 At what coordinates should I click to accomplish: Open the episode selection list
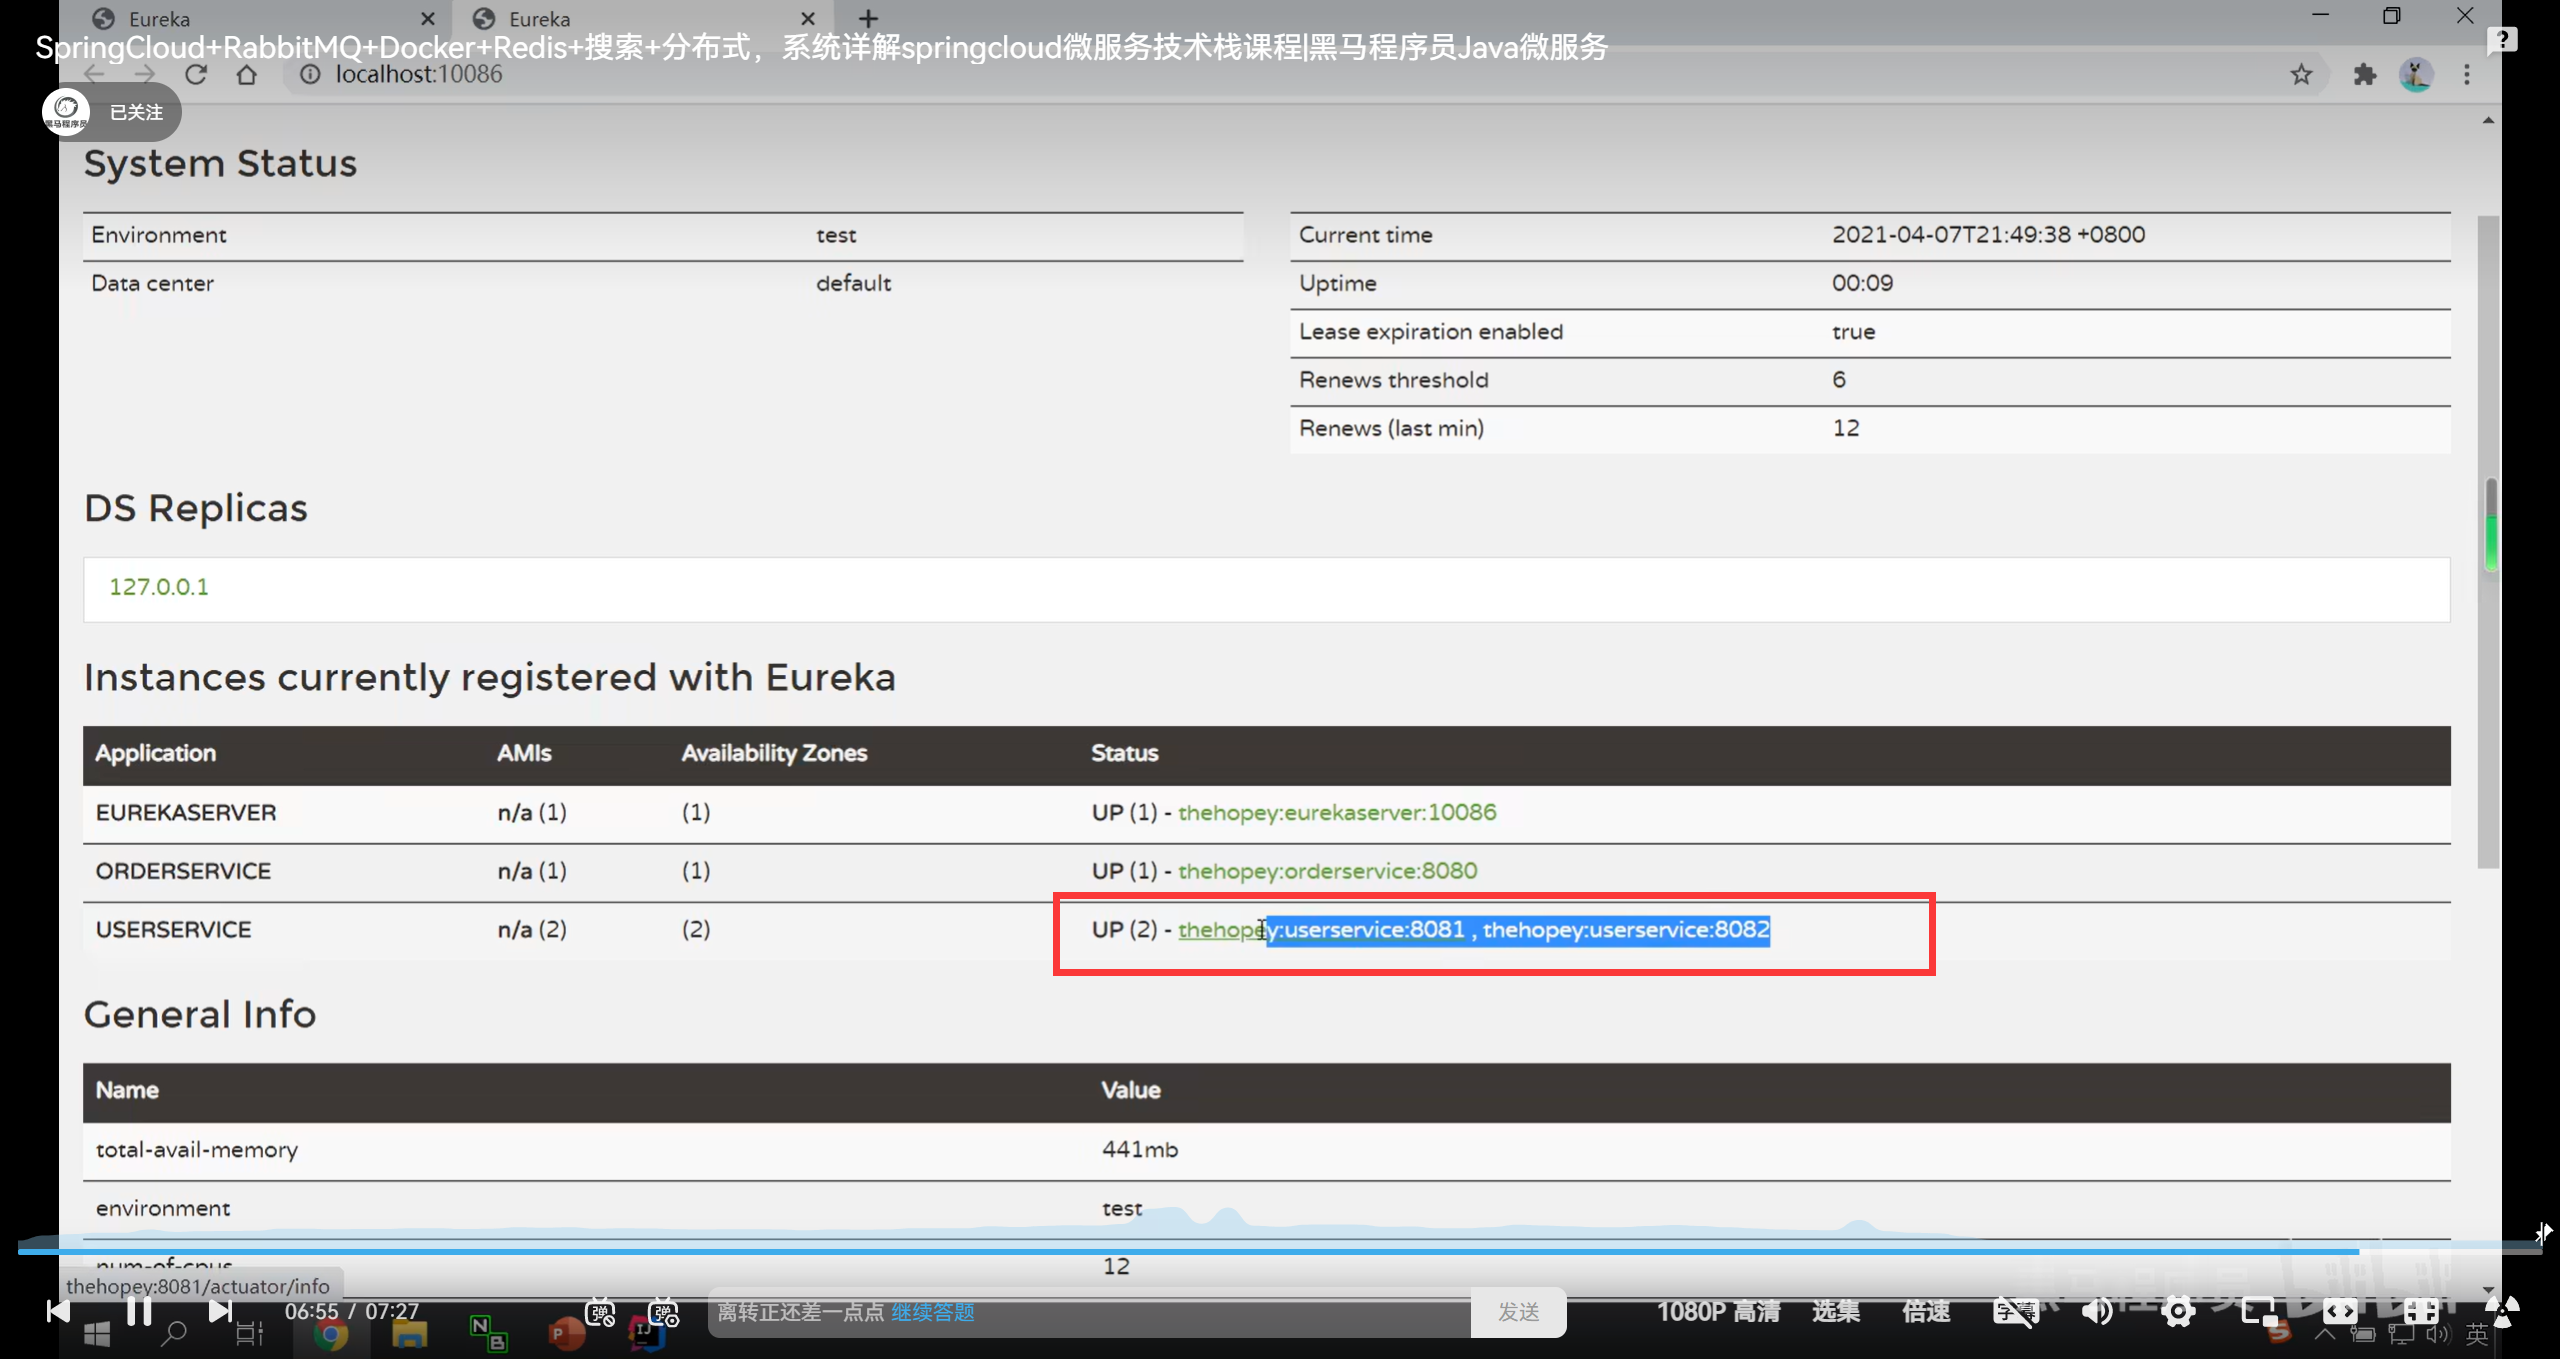point(1836,1311)
